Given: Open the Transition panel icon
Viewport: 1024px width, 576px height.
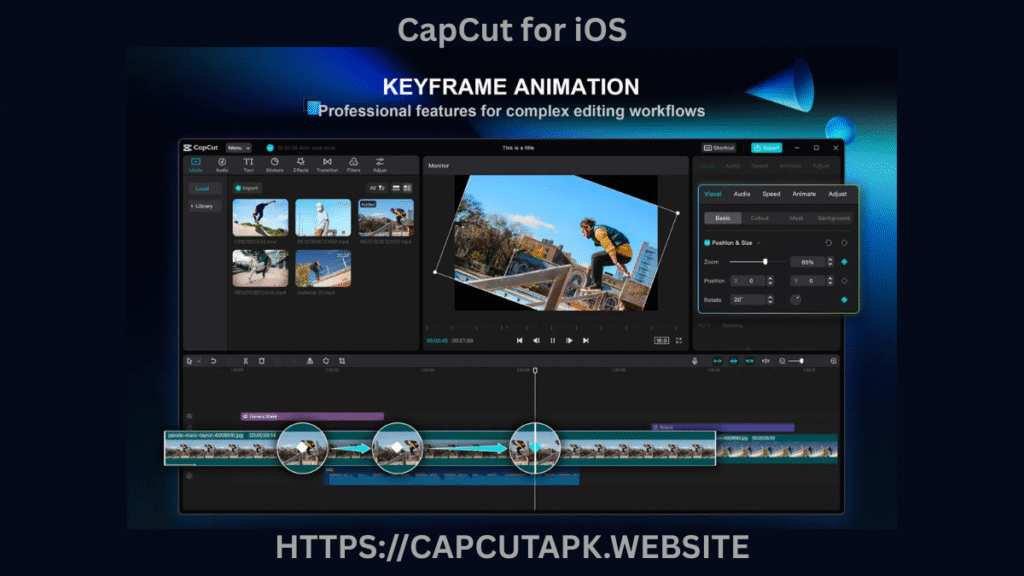Looking at the screenshot, I should pyautogui.click(x=327, y=161).
